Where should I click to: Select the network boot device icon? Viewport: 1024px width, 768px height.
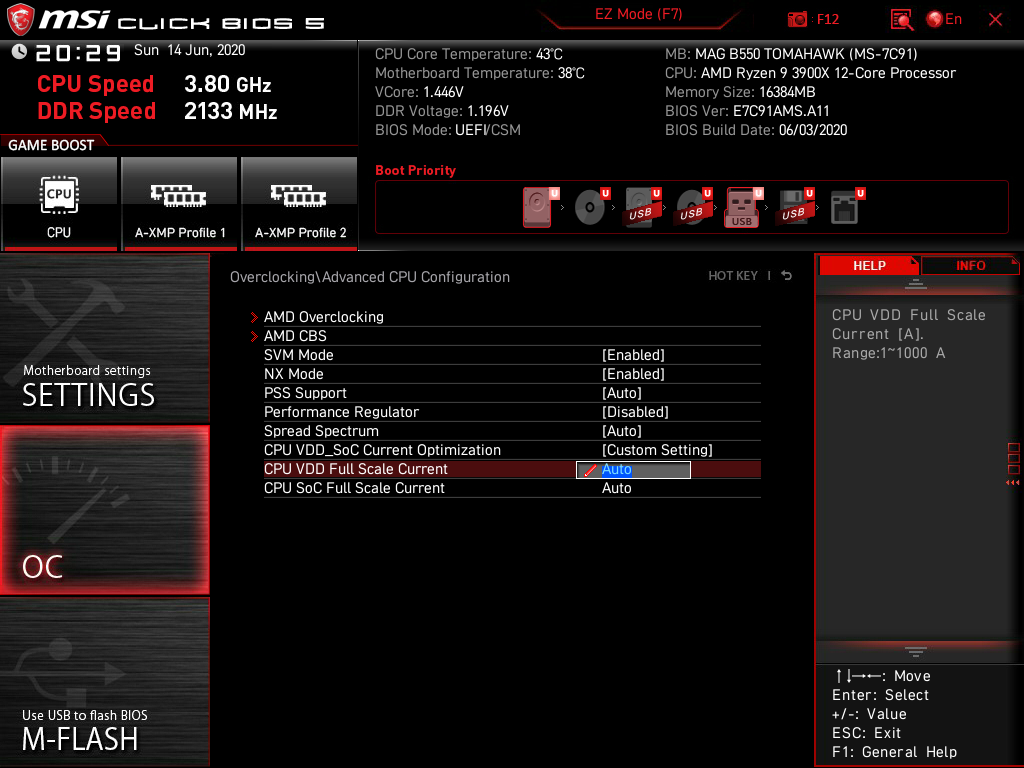[846, 207]
